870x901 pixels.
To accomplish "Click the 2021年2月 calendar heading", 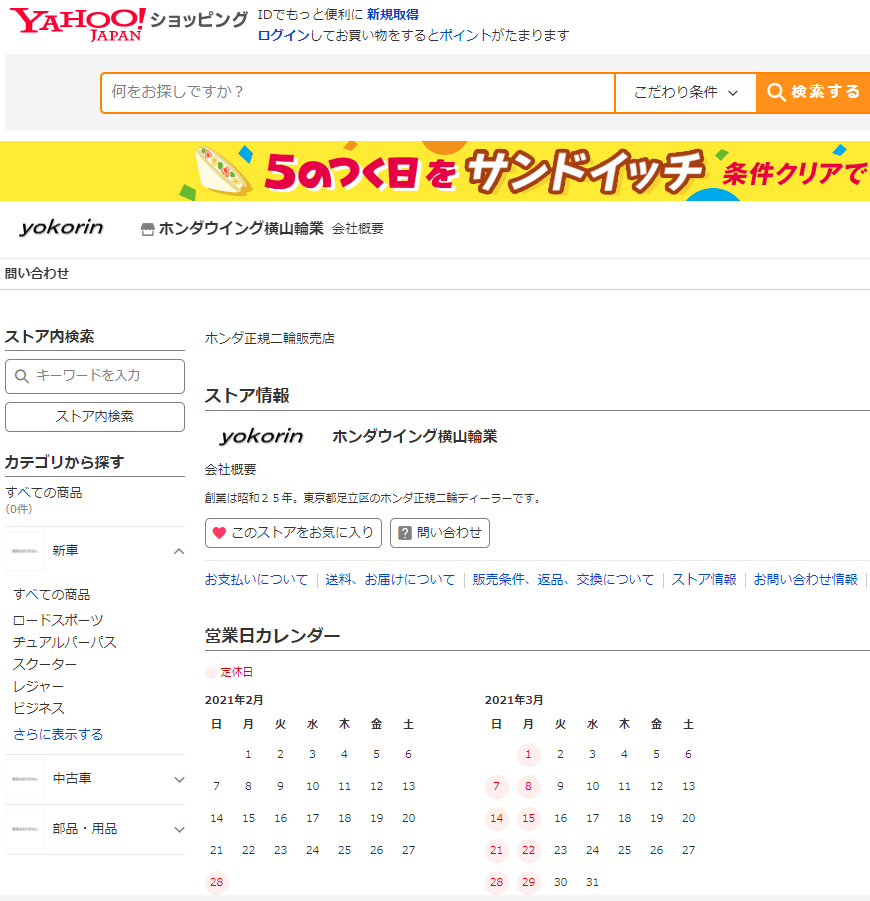I will point(234,700).
